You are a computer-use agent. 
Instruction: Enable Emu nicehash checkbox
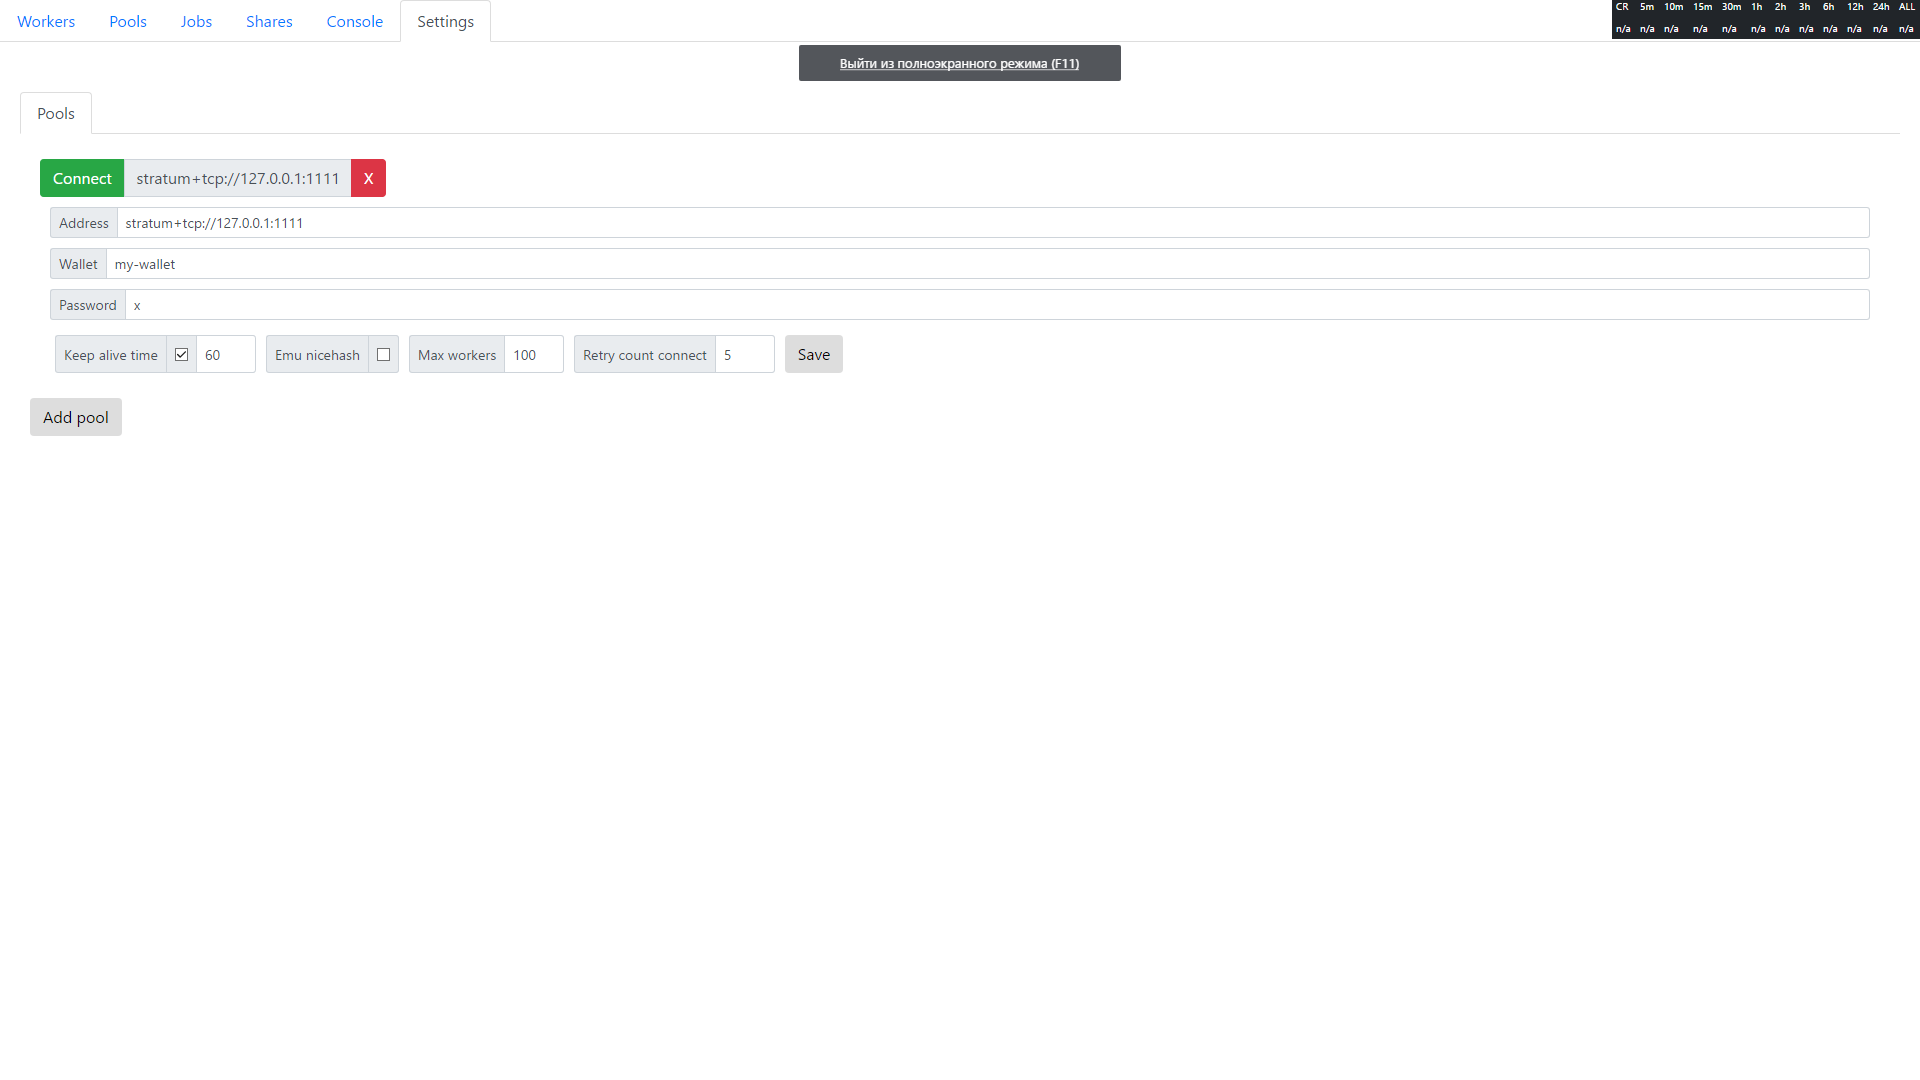tap(384, 353)
